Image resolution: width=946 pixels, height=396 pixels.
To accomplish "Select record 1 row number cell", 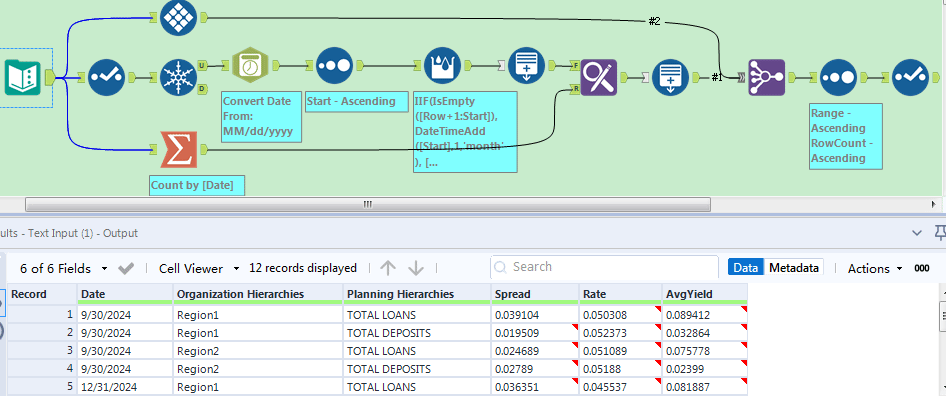I will coord(43,315).
